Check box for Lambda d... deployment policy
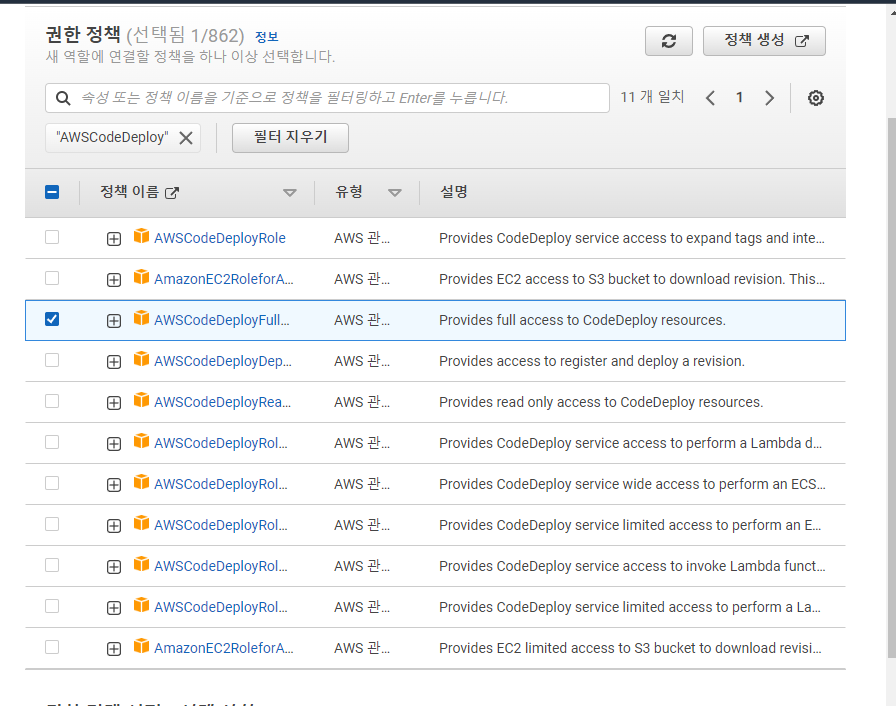 [x=52, y=442]
